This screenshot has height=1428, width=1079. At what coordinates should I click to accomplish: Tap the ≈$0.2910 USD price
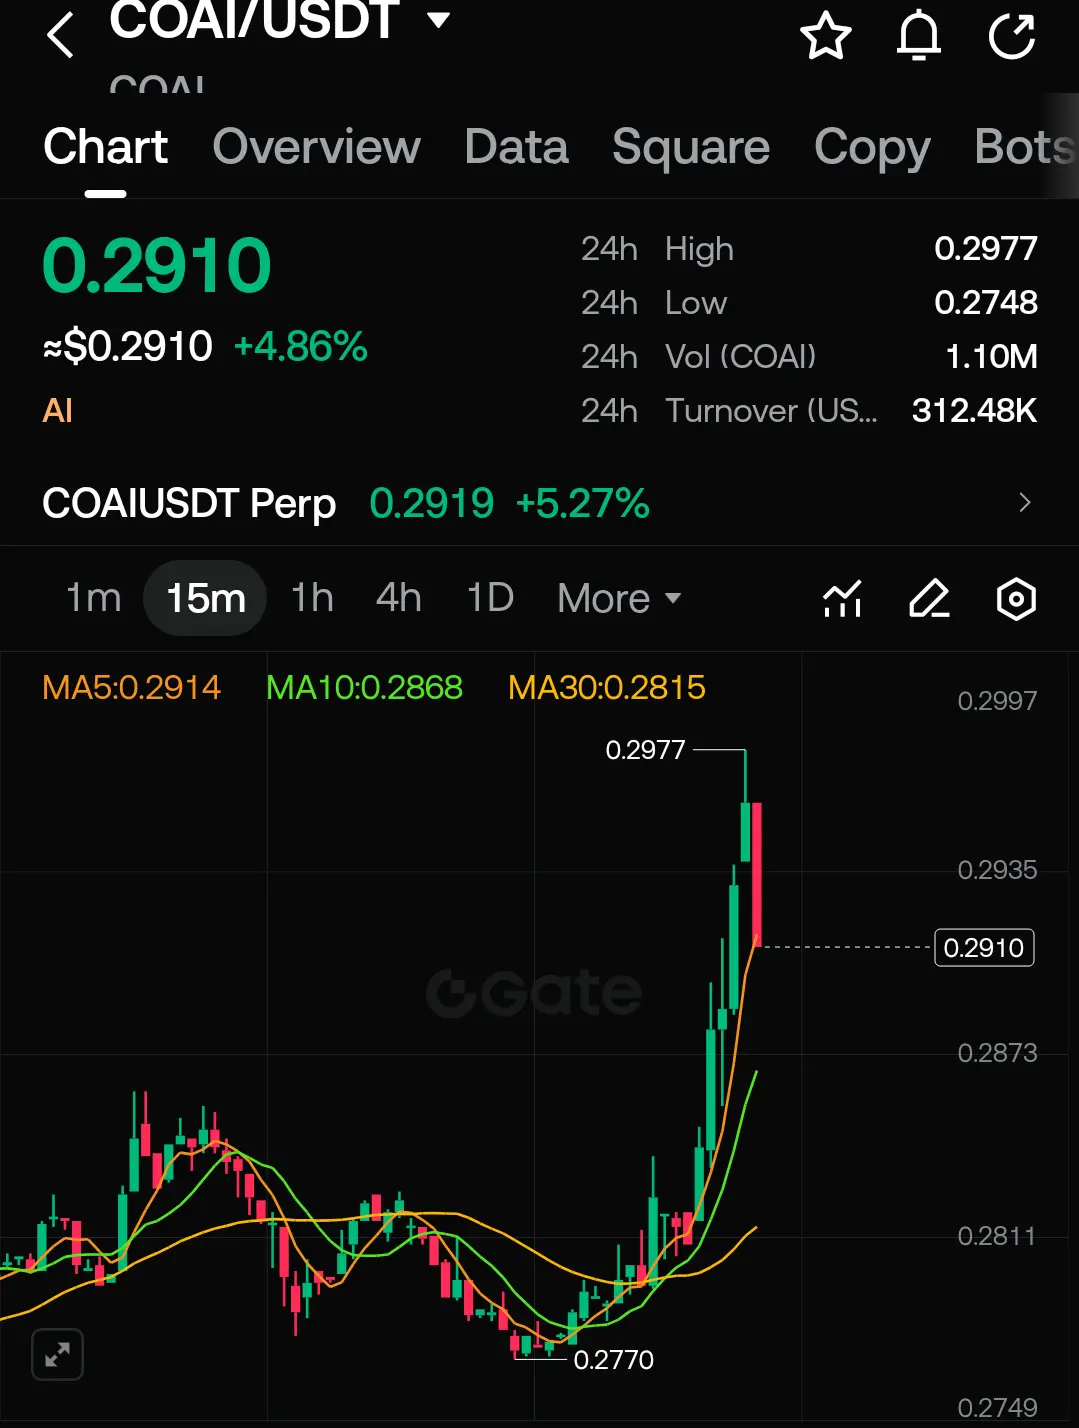coord(127,347)
